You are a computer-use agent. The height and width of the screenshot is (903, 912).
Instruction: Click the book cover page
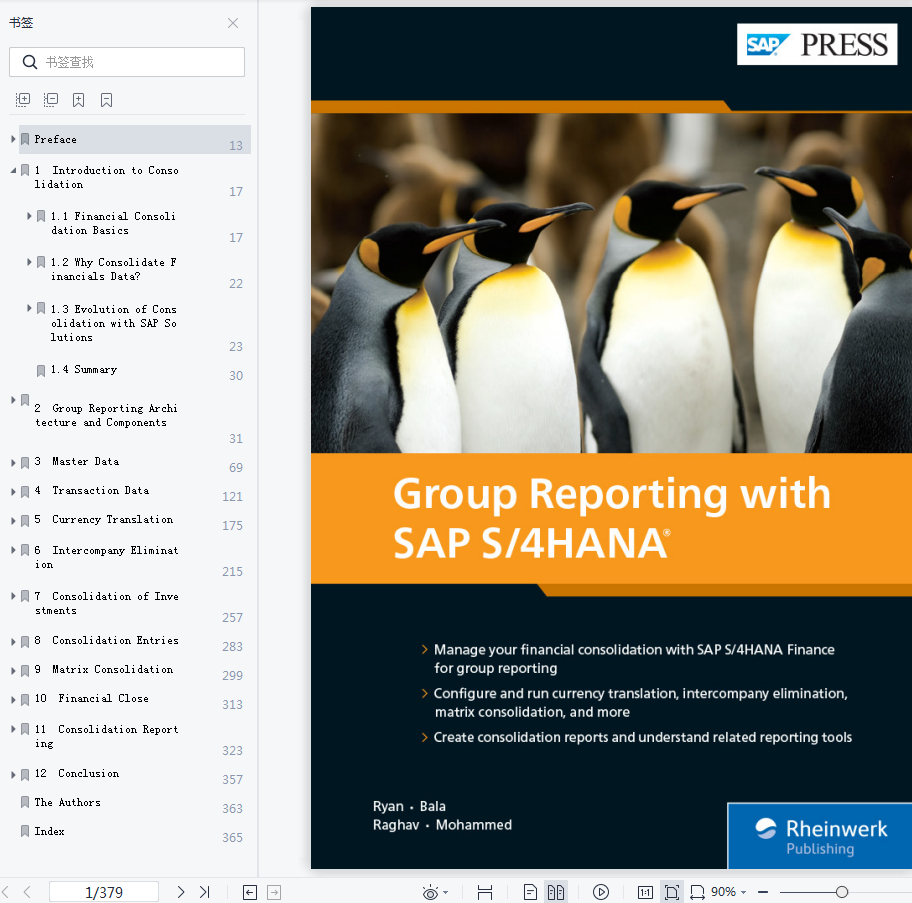point(611,438)
